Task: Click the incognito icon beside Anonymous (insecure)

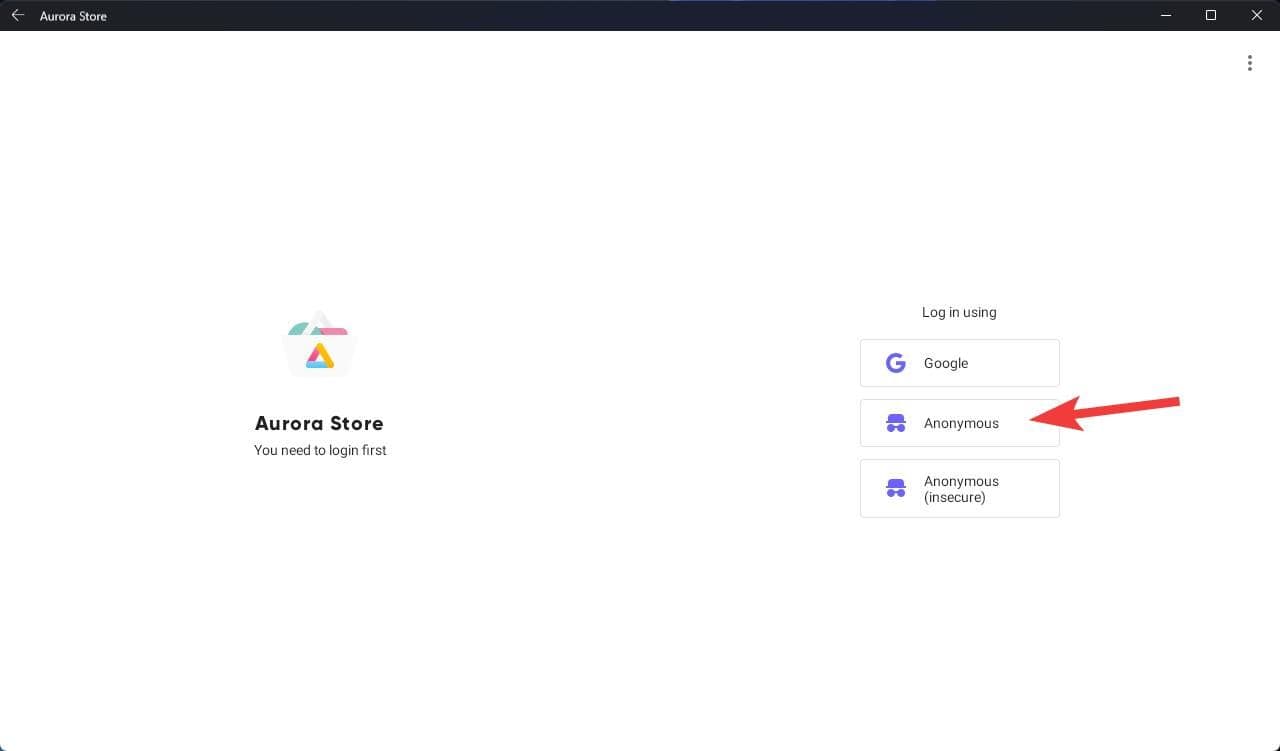Action: pos(895,488)
